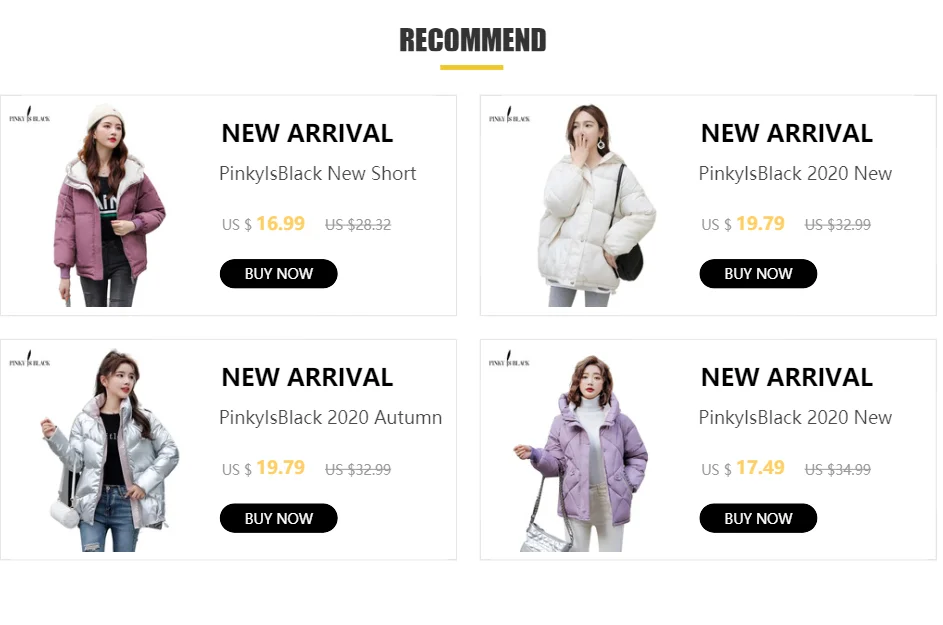
Task: Click BUY NOW for the white puffer coat
Action: tap(758, 274)
